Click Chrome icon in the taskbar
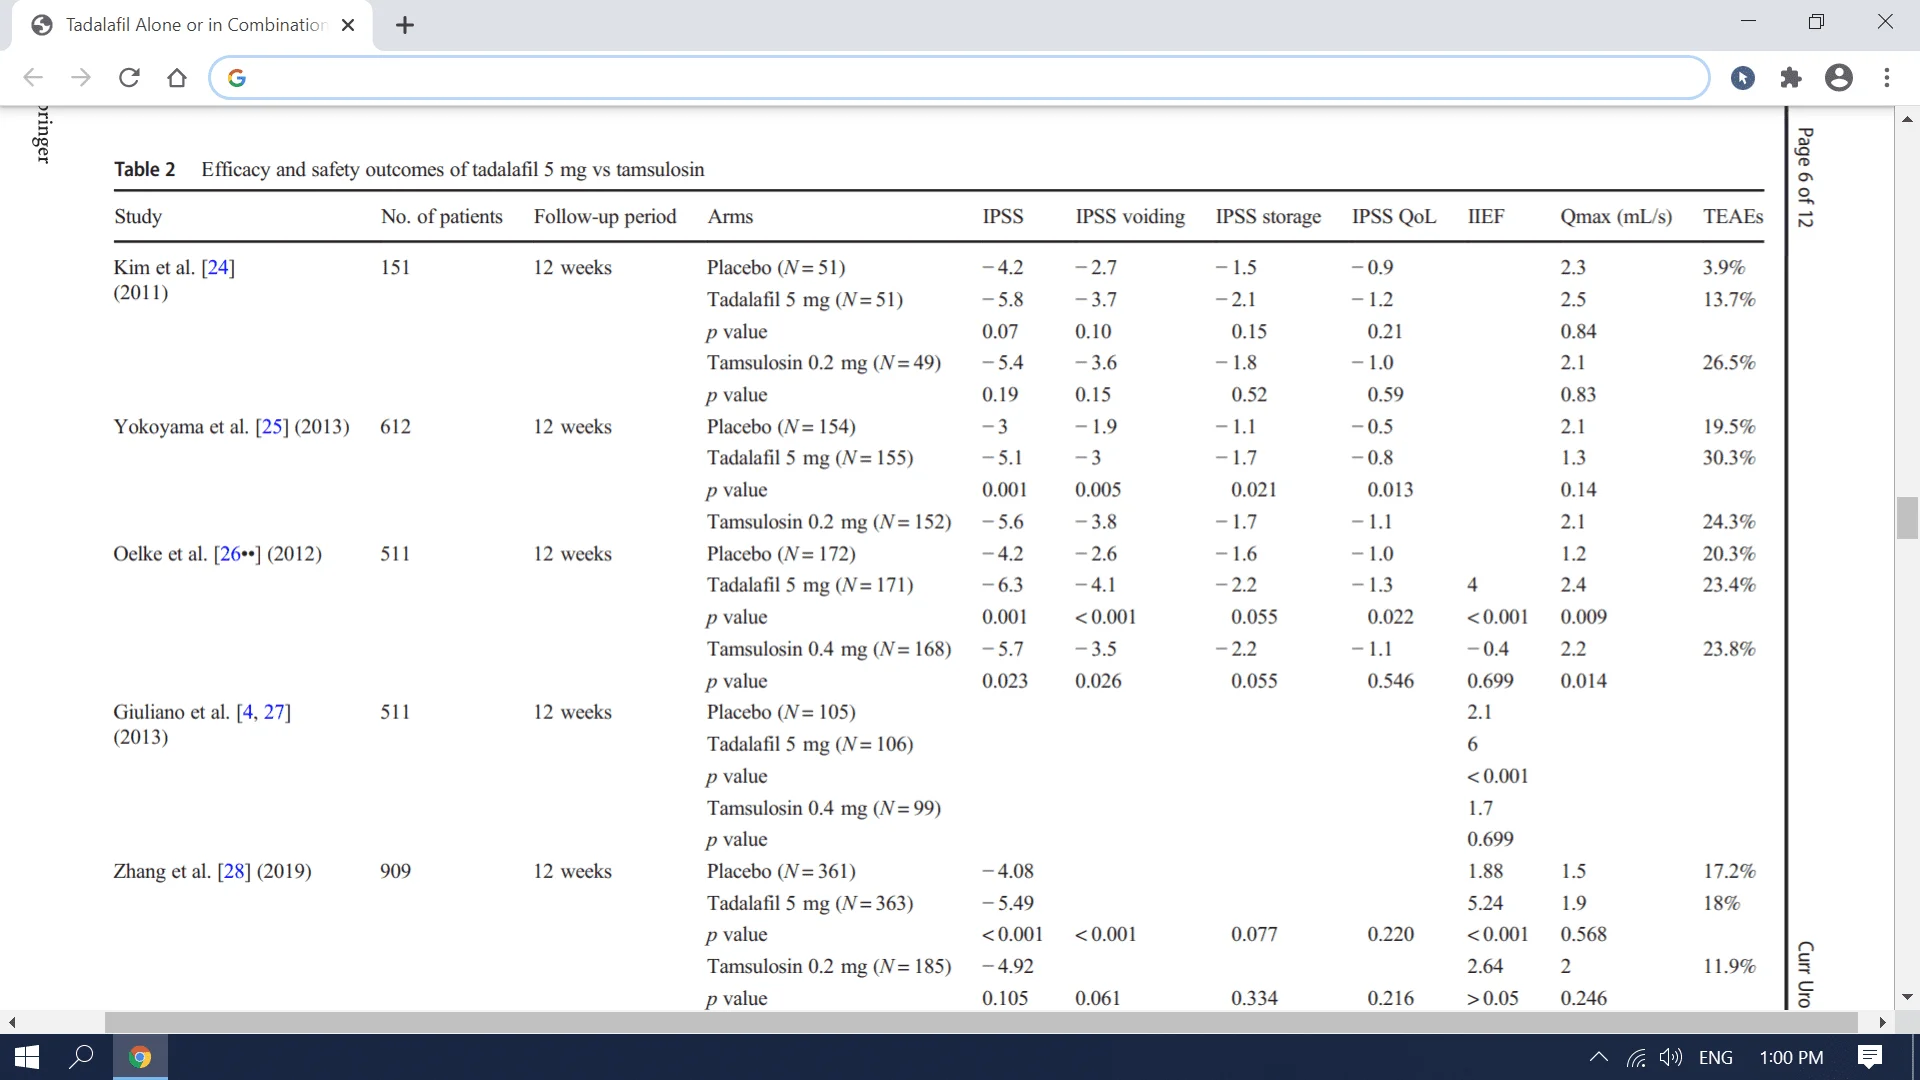1920x1080 pixels. pyautogui.click(x=140, y=1057)
